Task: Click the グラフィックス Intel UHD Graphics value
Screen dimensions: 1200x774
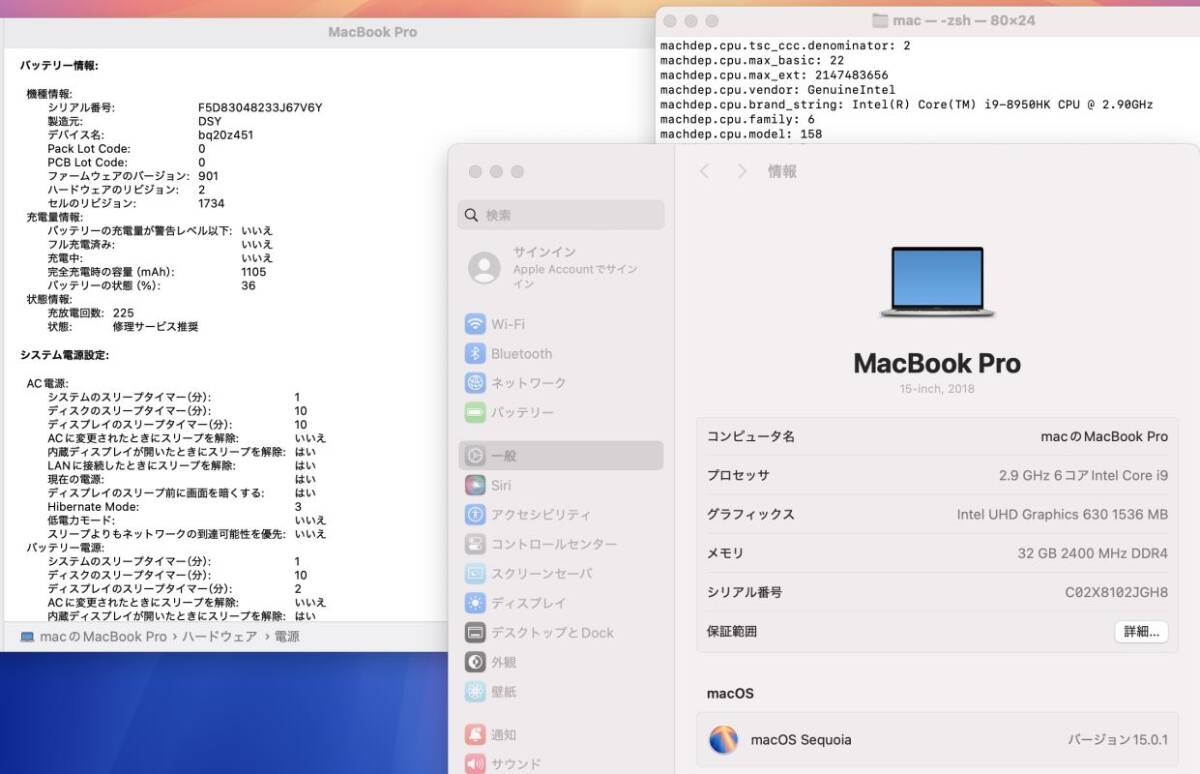Action: [x=1062, y=514]
